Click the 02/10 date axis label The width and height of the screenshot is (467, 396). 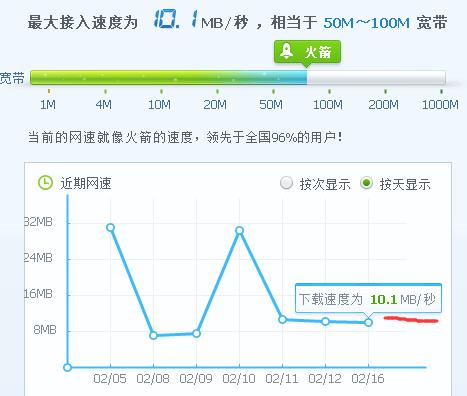239,379
